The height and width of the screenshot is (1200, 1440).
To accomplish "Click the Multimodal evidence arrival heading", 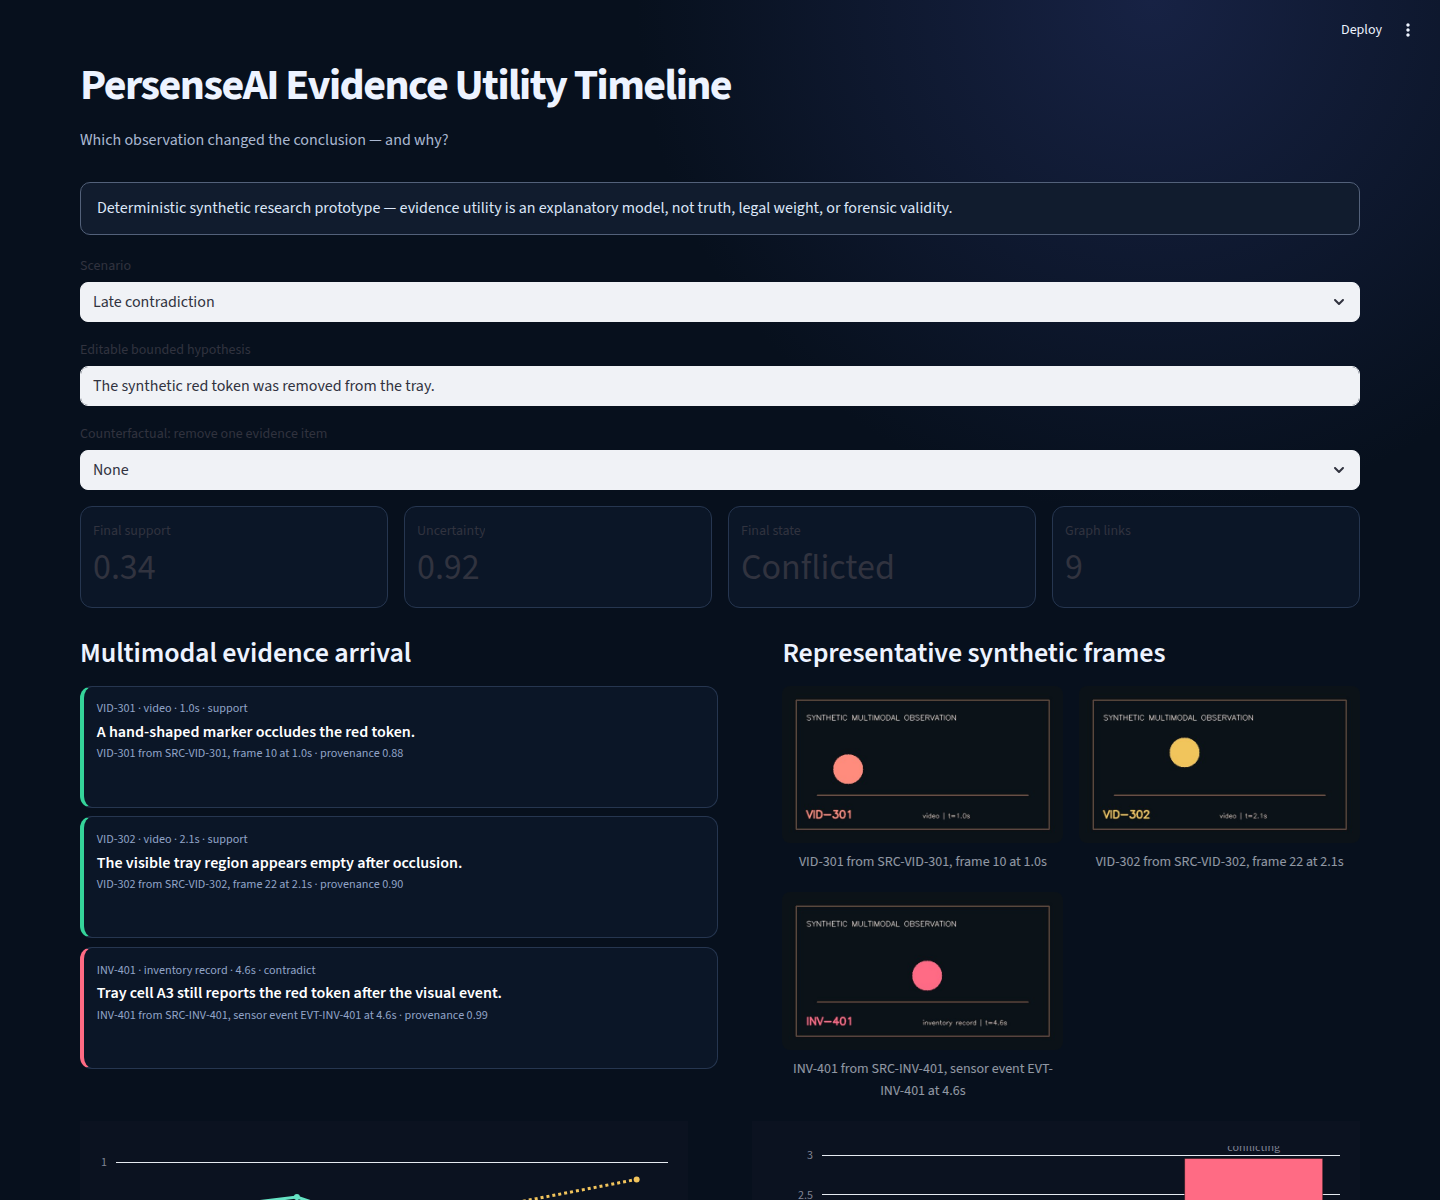I will point(246,653).
